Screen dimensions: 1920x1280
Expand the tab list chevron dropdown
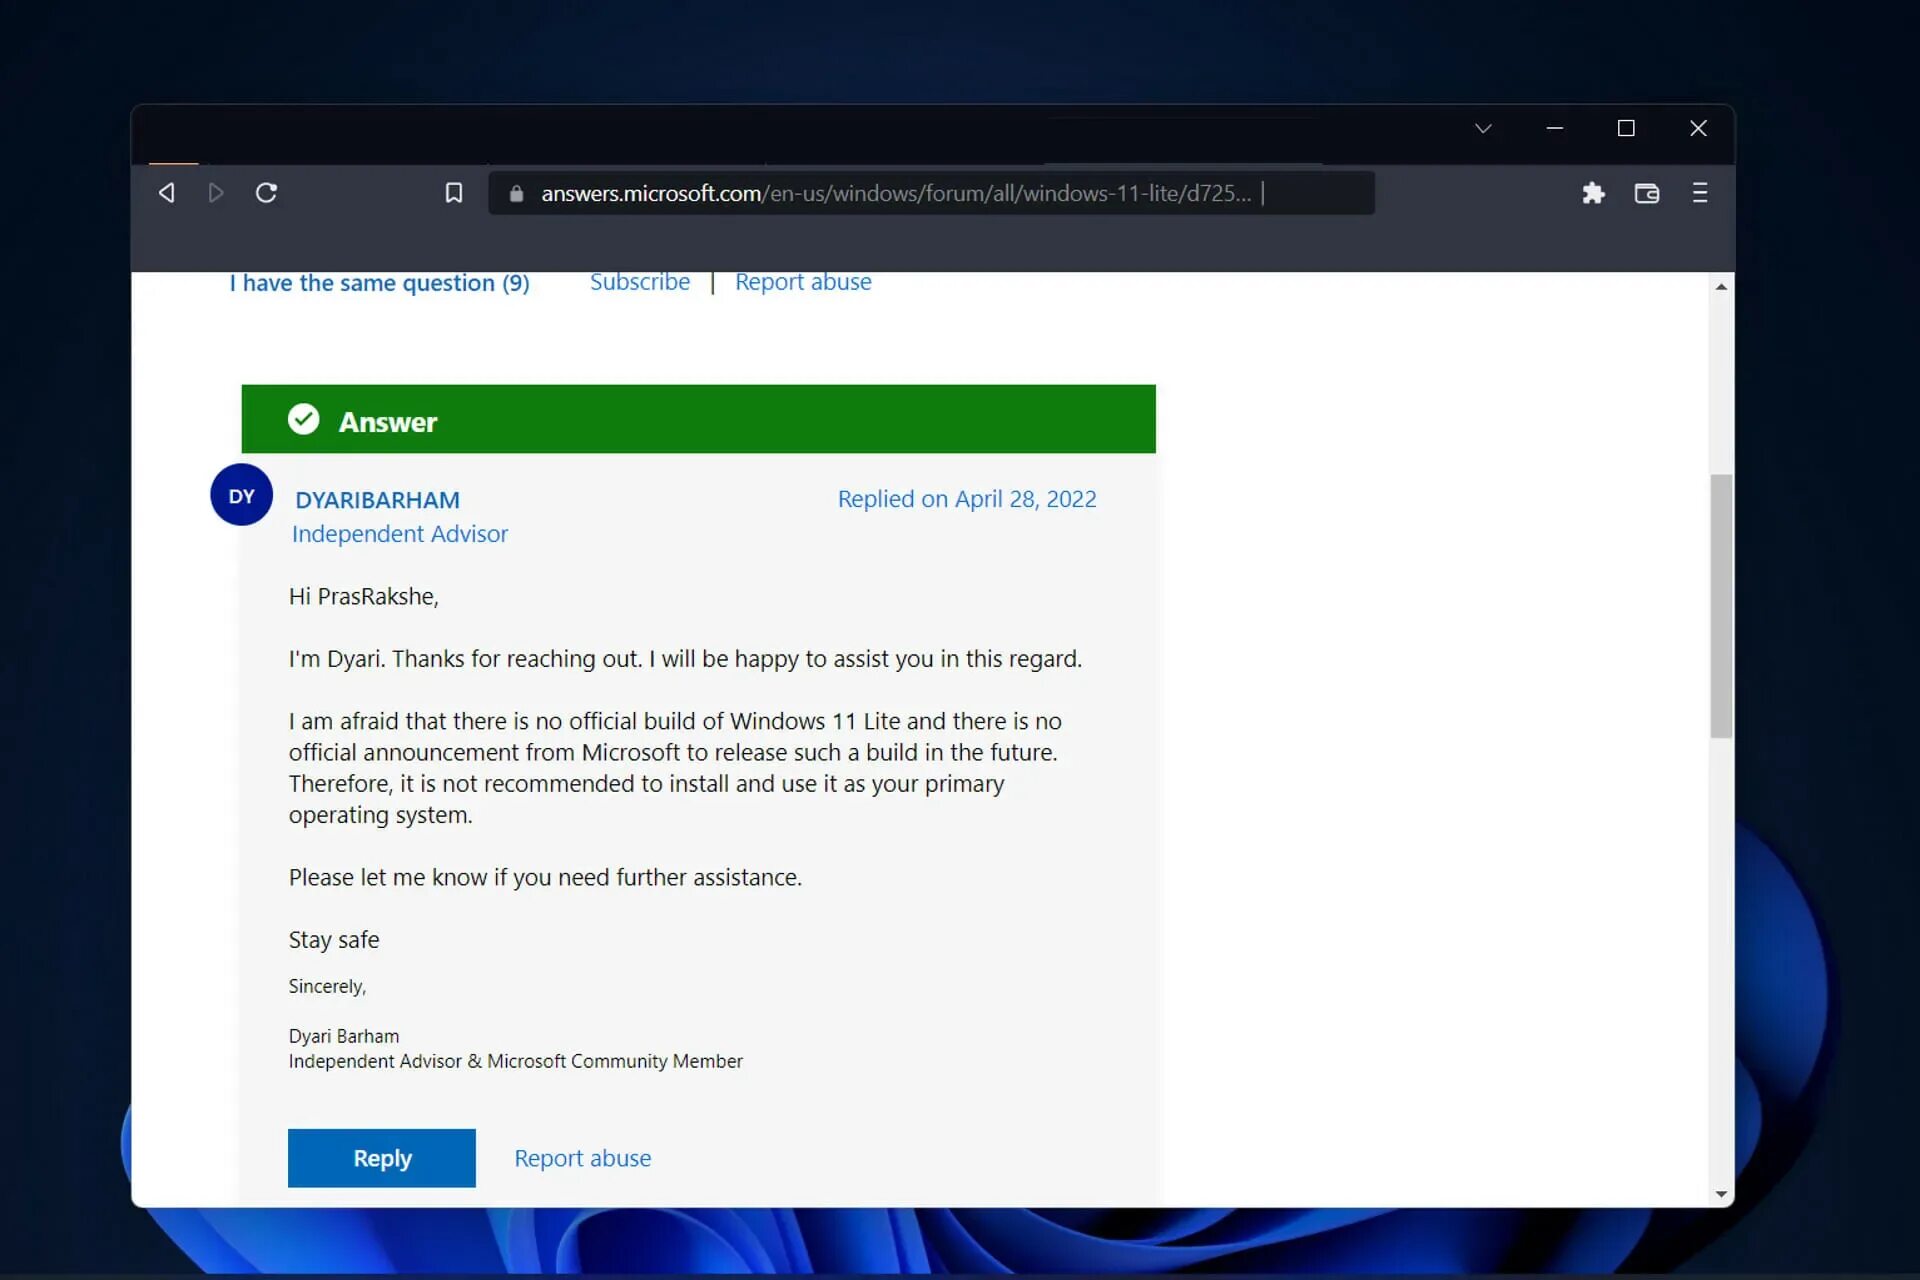point(1483,128)
